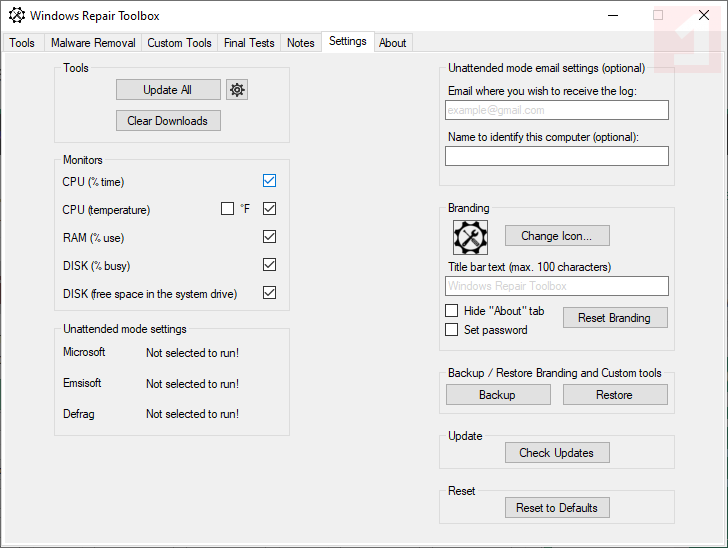Check the Hide "About" tab option
This screenshot has height=548, width=728.
(x=452, y=311)
